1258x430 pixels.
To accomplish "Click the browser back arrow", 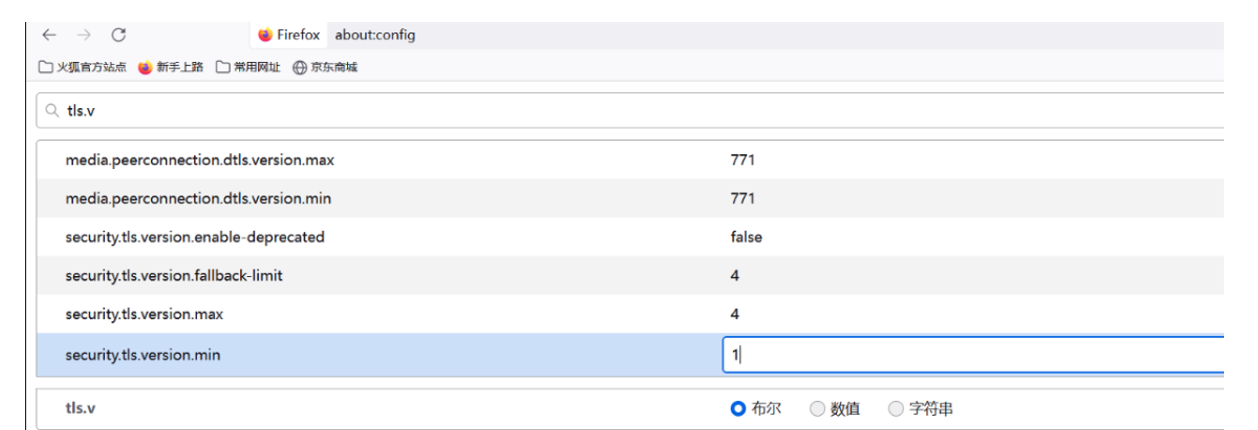I will click(x=49, y=35).
